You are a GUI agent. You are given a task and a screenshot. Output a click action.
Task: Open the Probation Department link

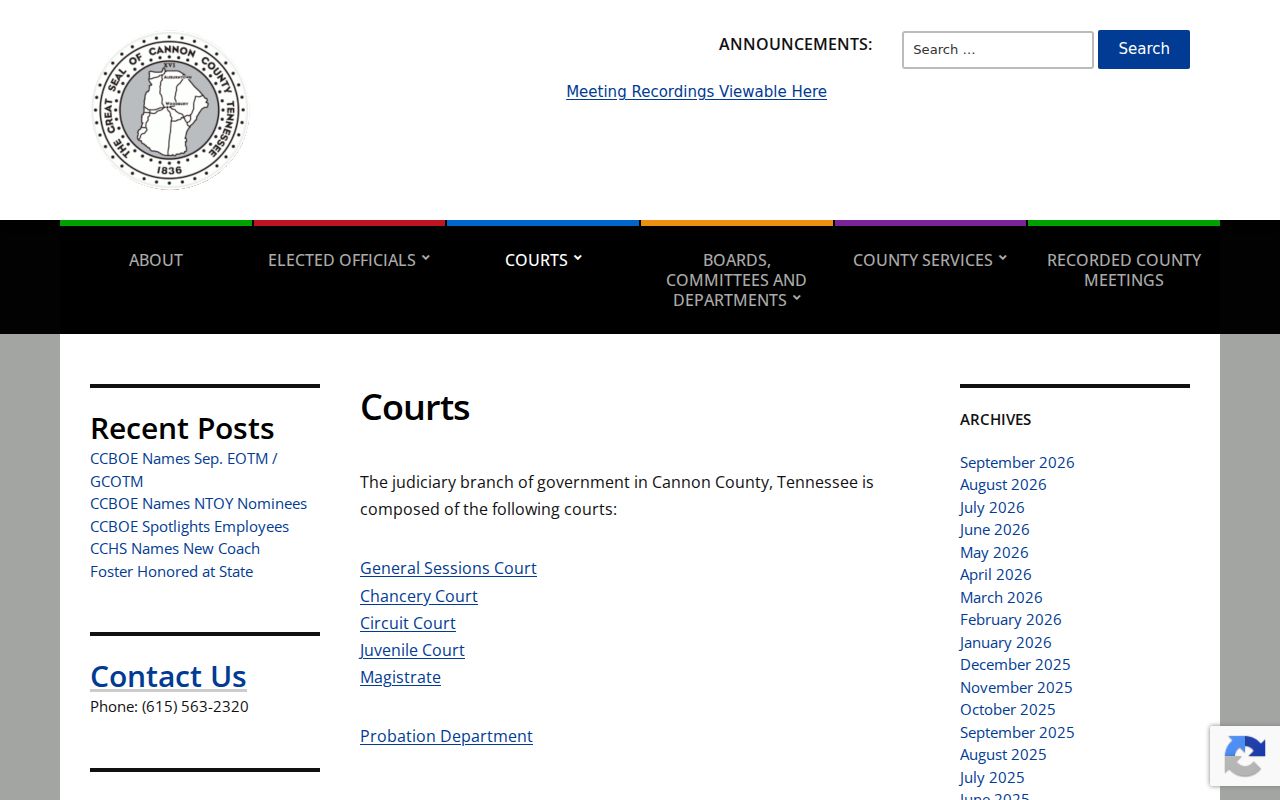446,736
